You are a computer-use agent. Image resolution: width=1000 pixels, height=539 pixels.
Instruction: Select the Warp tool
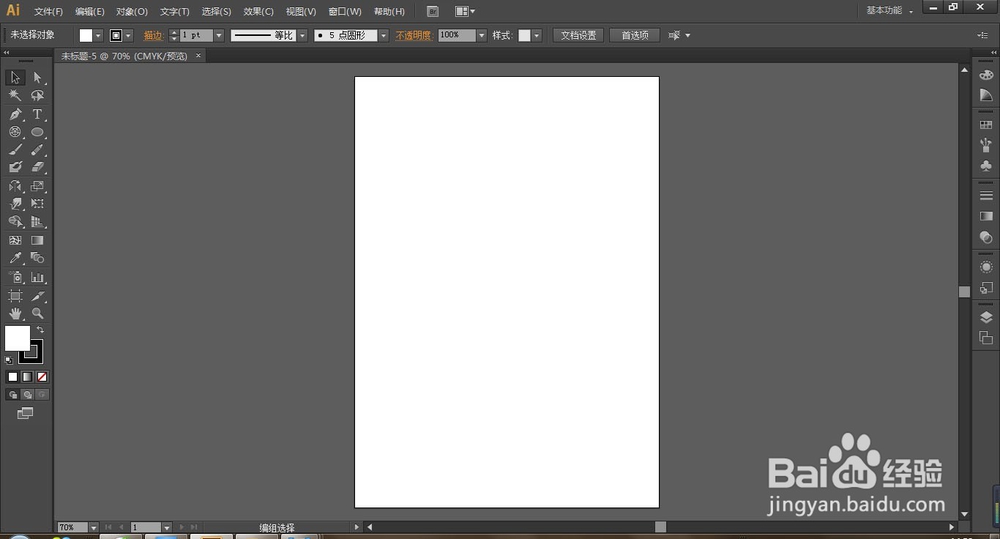pyautogui.click(x=15, y=204)
